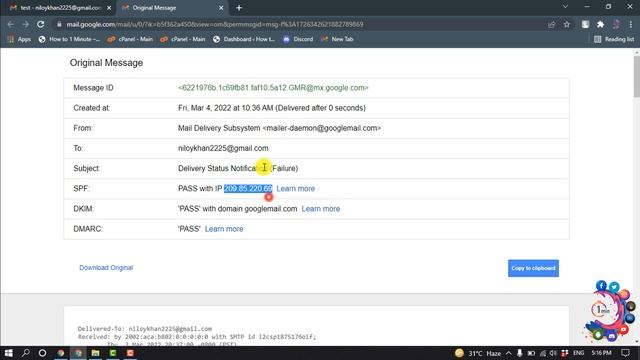Image resolution: width=640 pixels, height=360 pixels.
Task: Open Windows taskbar search
Action: [25, 353]
